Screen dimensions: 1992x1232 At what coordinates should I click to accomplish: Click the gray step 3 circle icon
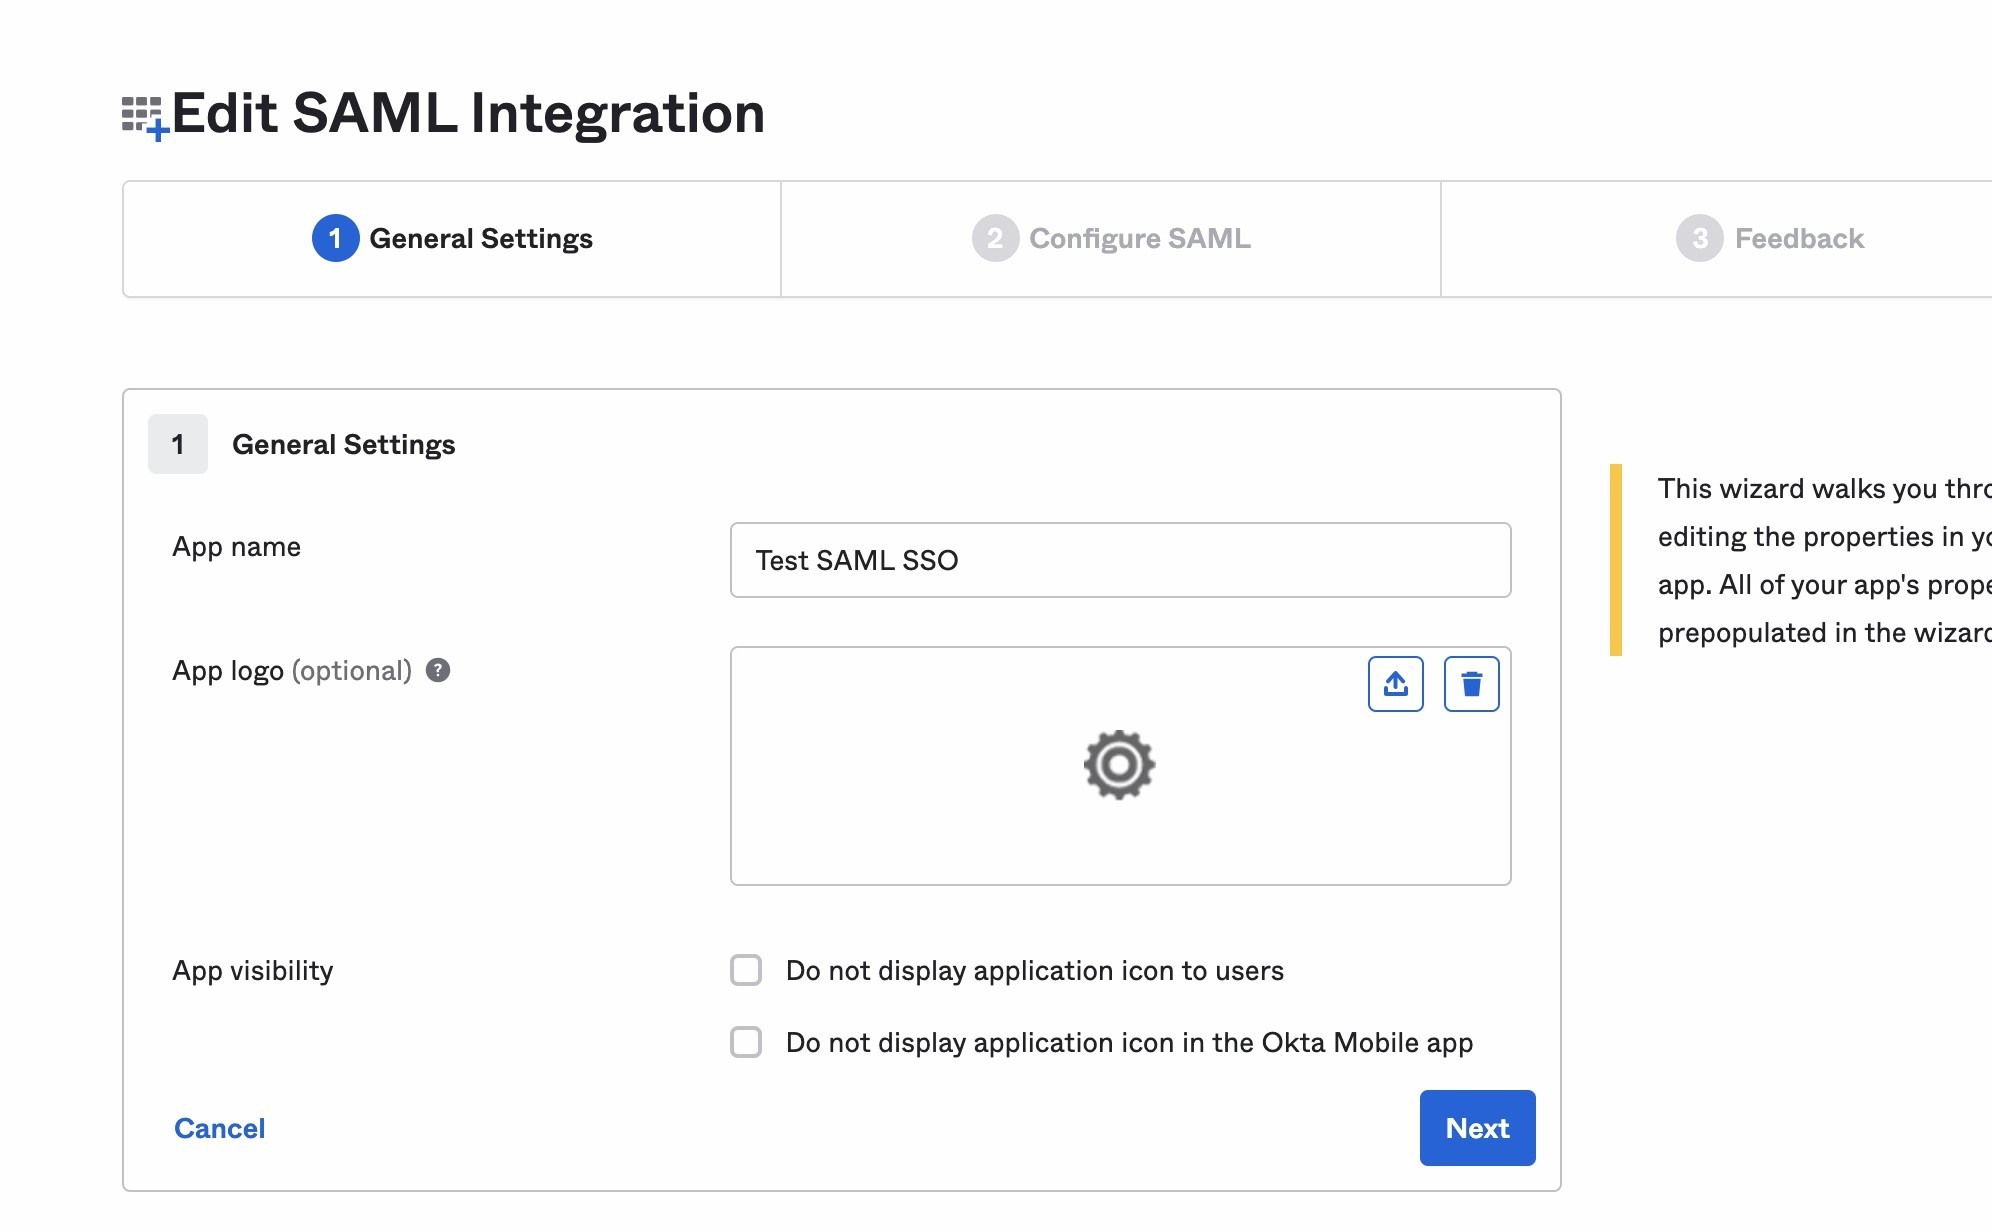(1699, 239)
